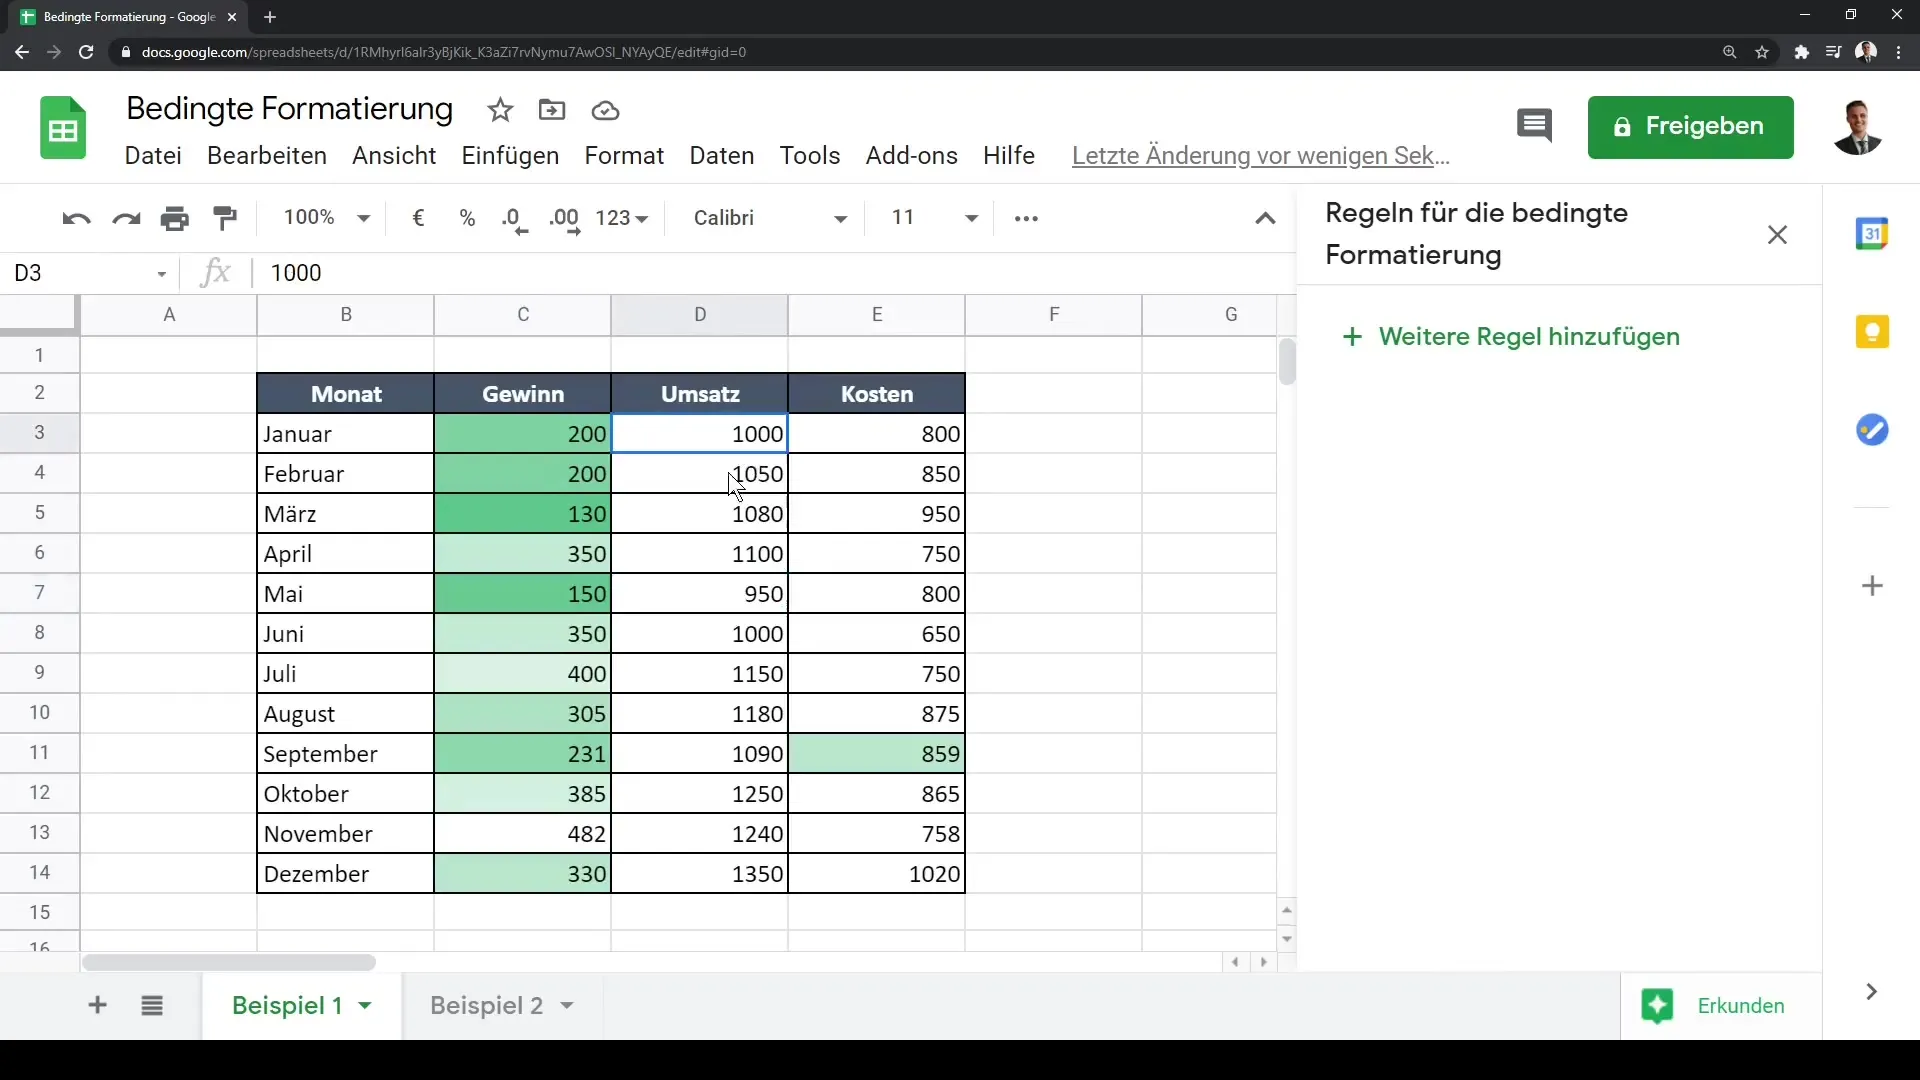Click the Sheets home logo
The image size is (1920, 1080).
pyautogui.click(x=63, y=128)
